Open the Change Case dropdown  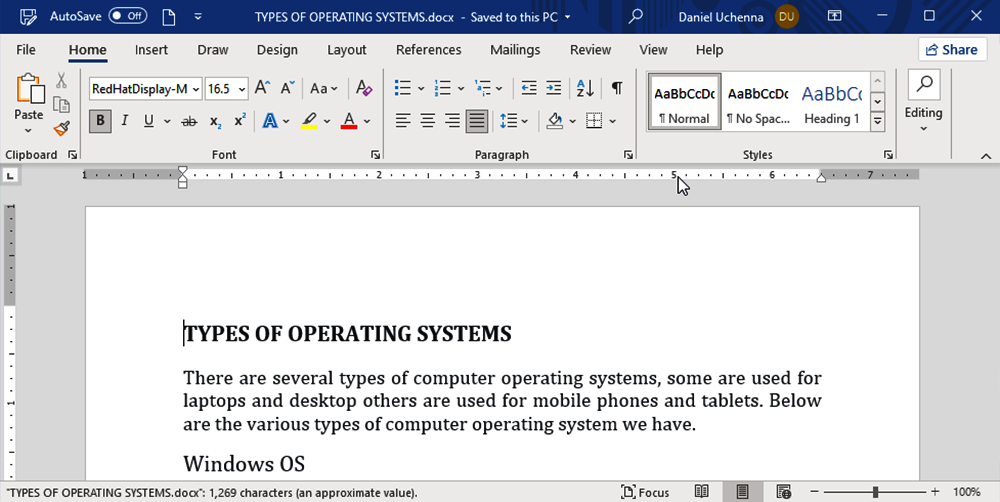(324, 89)
